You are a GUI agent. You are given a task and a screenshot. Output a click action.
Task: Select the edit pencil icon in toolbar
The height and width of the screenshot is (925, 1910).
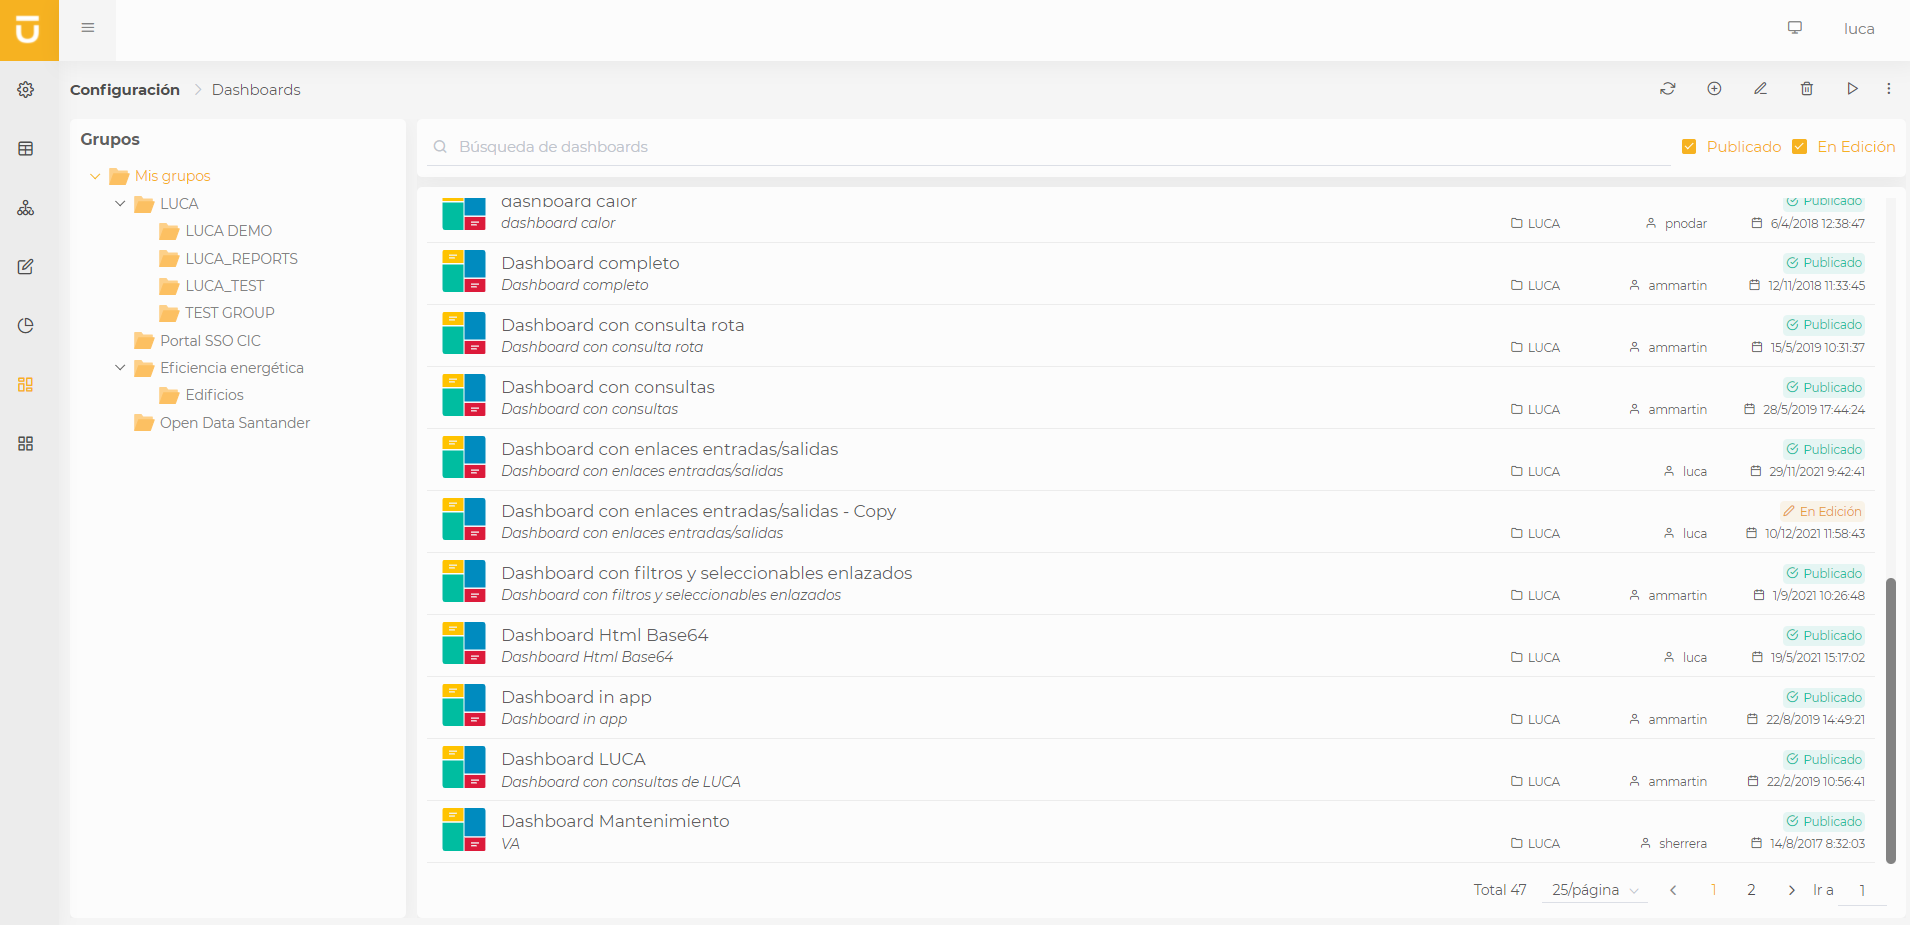pyautogui.click(x=1760, y=89)
